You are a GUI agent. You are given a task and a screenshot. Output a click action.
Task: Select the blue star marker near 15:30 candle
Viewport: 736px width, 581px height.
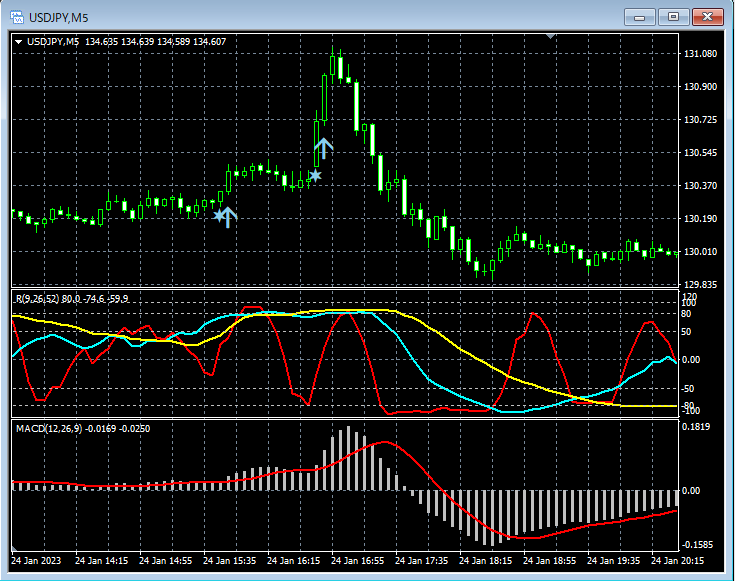(219, 215)
